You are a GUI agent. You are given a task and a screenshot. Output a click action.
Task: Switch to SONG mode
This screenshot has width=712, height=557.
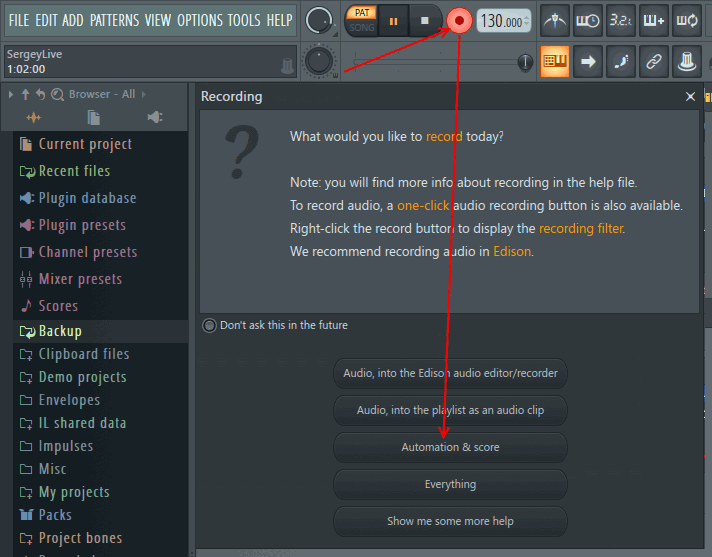[x=361, y=28]
